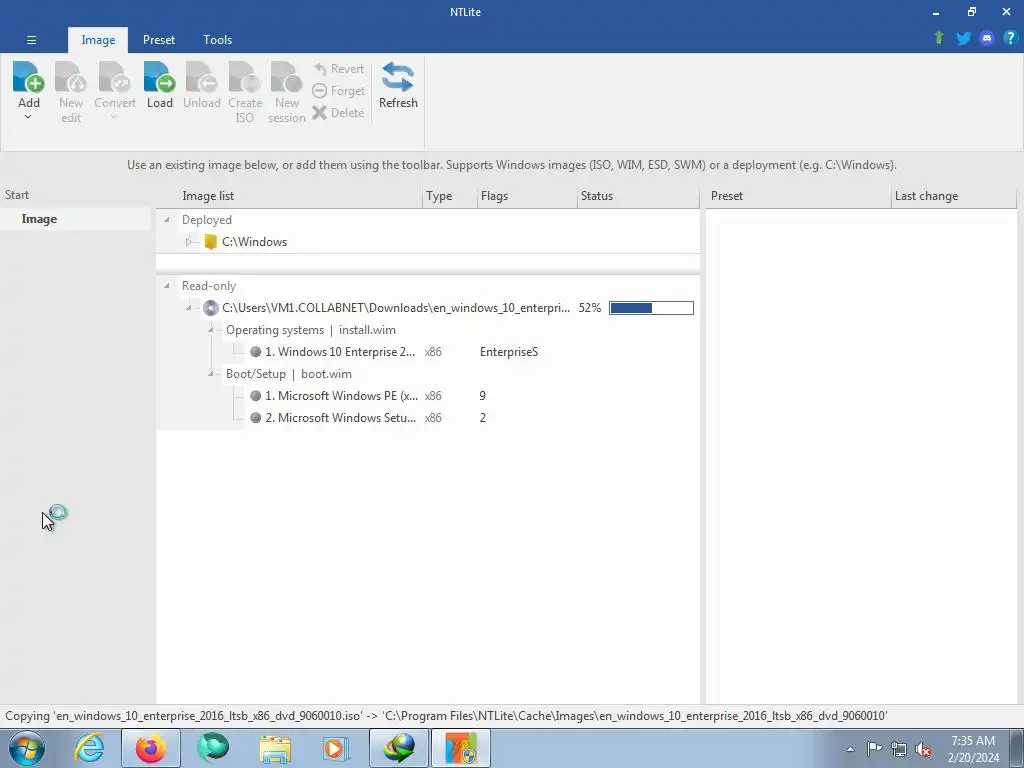The width and height of the screenshot is (1024, 768).
Task: Collapse Operating systems install.wim node
Action: (x=211, y=330)
